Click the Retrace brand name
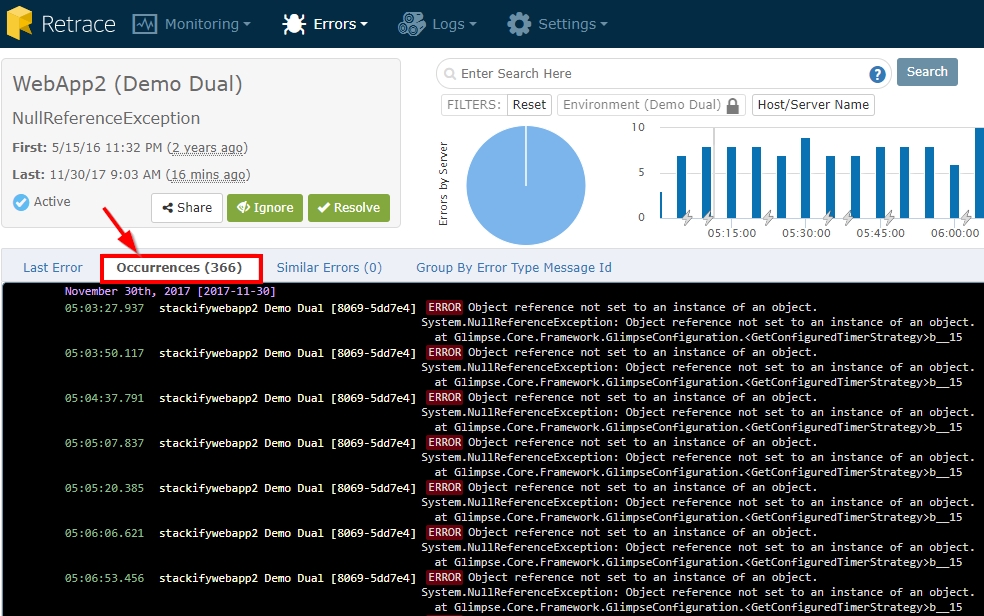 click(x=78, y=24)
